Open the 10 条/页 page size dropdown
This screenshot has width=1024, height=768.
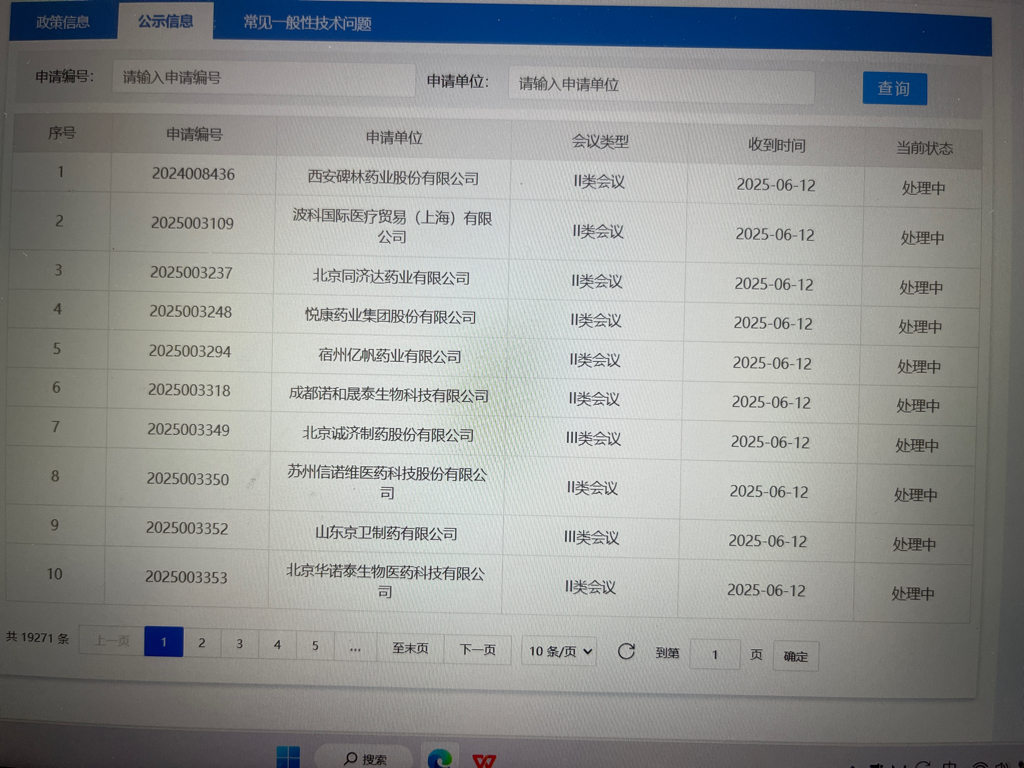pos(559,652)
